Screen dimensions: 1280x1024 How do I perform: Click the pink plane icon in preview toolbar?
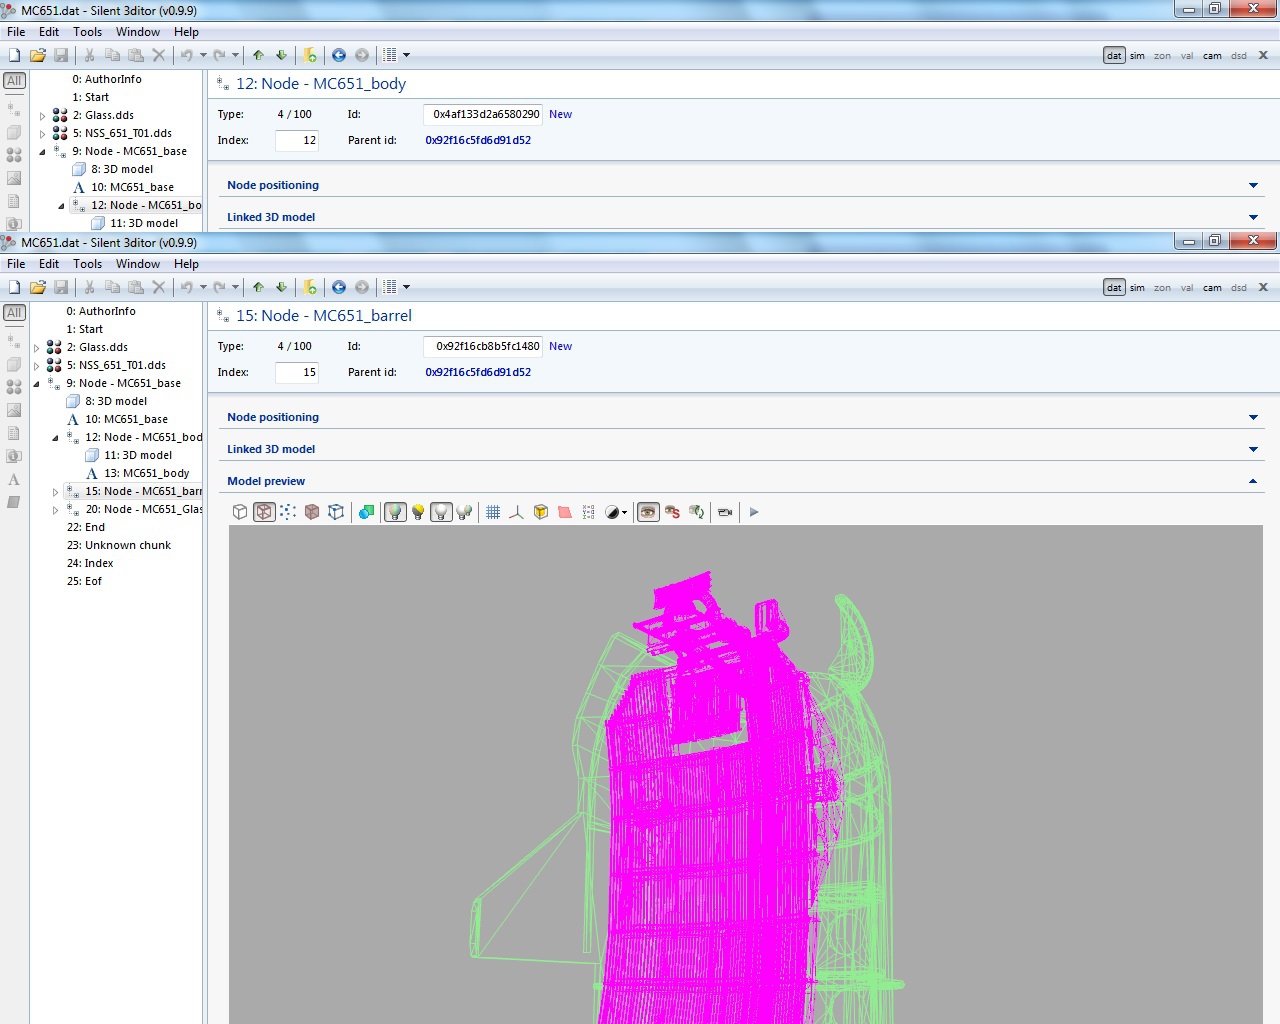[x=565, y=512]
